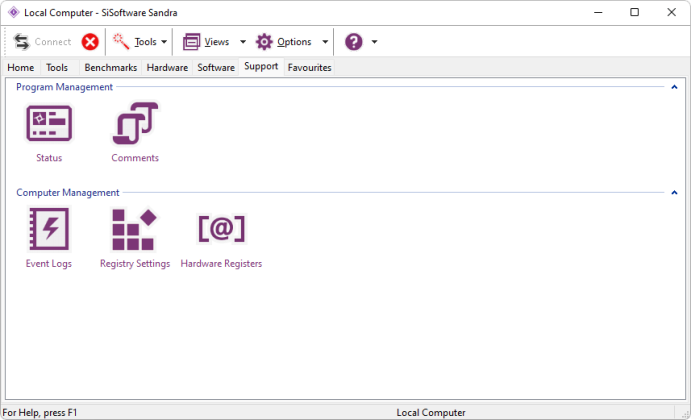Close the Sandra window
Image resolution: width=691 pixels, height=420 pixels.
tap(671, 12)
